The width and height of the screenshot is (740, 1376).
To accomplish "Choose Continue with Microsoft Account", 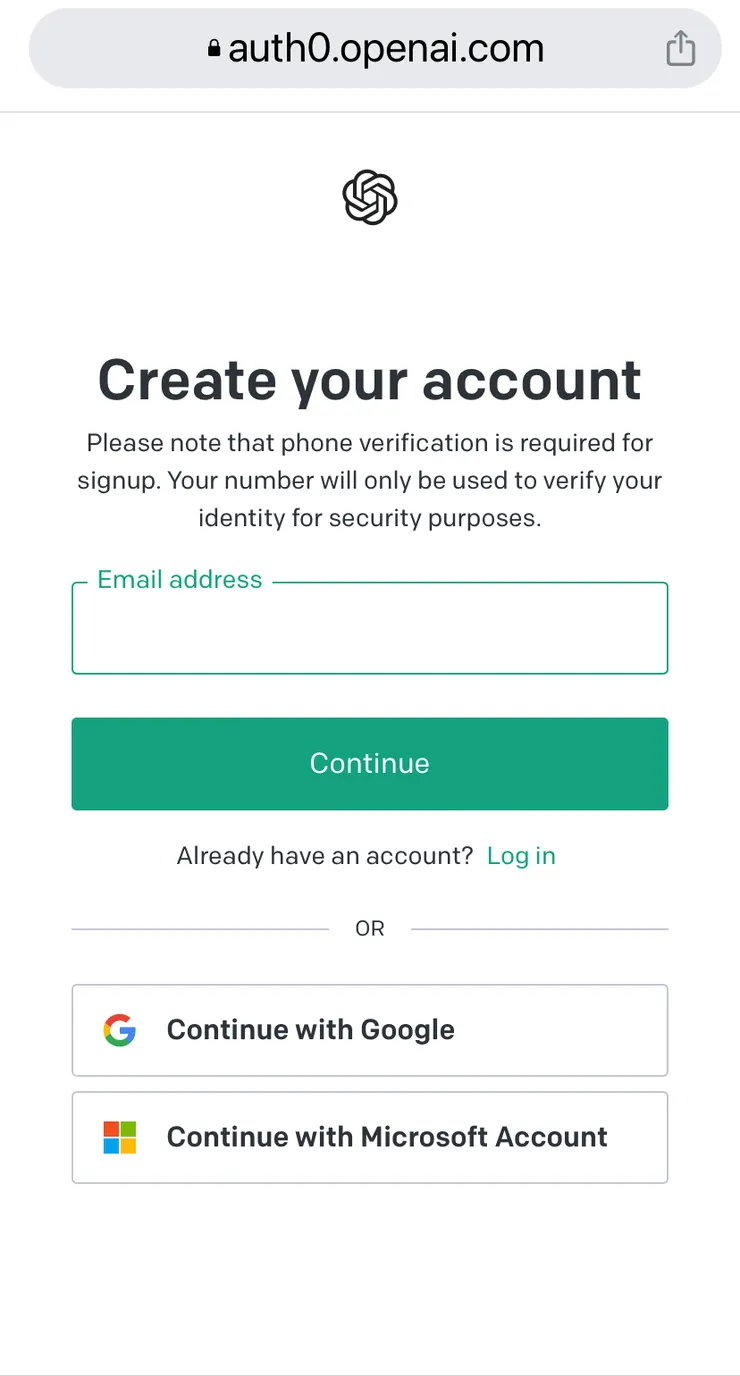I will 370,1137.
